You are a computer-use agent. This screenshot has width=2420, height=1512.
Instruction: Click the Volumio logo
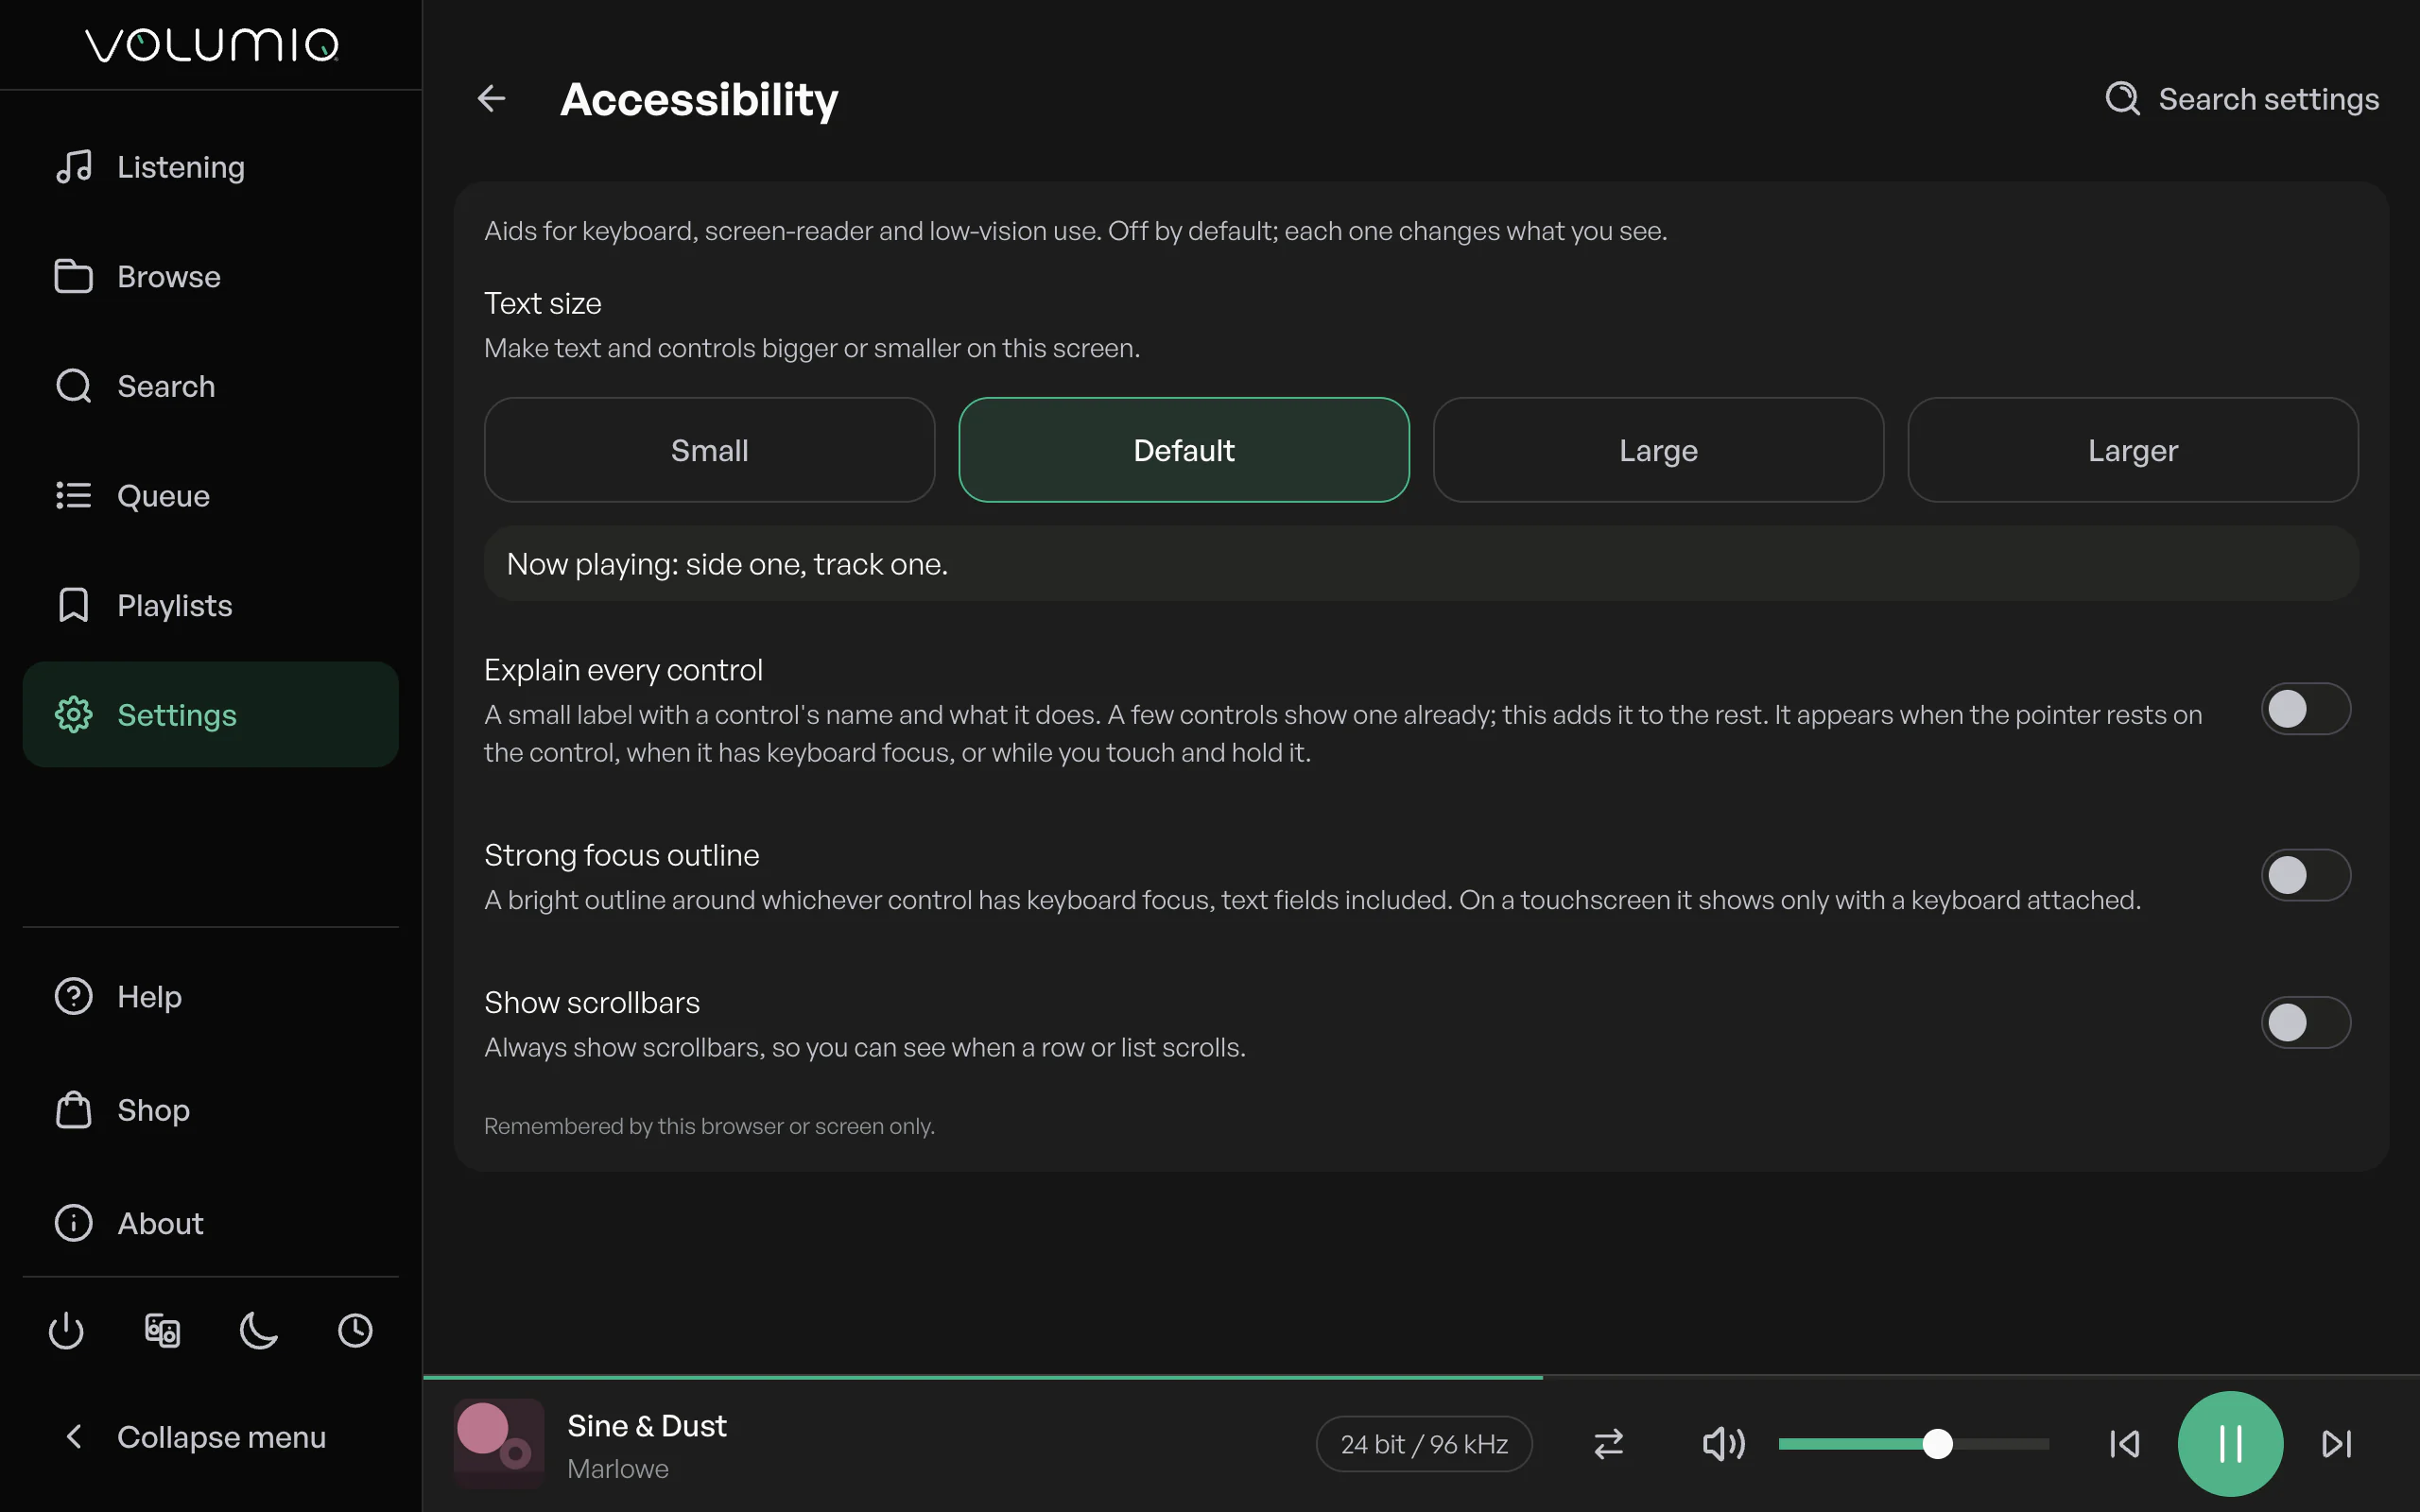(211, 44)
